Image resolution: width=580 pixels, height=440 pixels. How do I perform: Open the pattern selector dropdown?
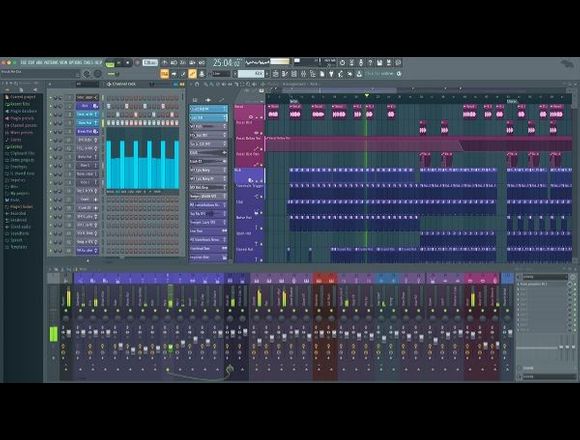click(x=251, y=74)
